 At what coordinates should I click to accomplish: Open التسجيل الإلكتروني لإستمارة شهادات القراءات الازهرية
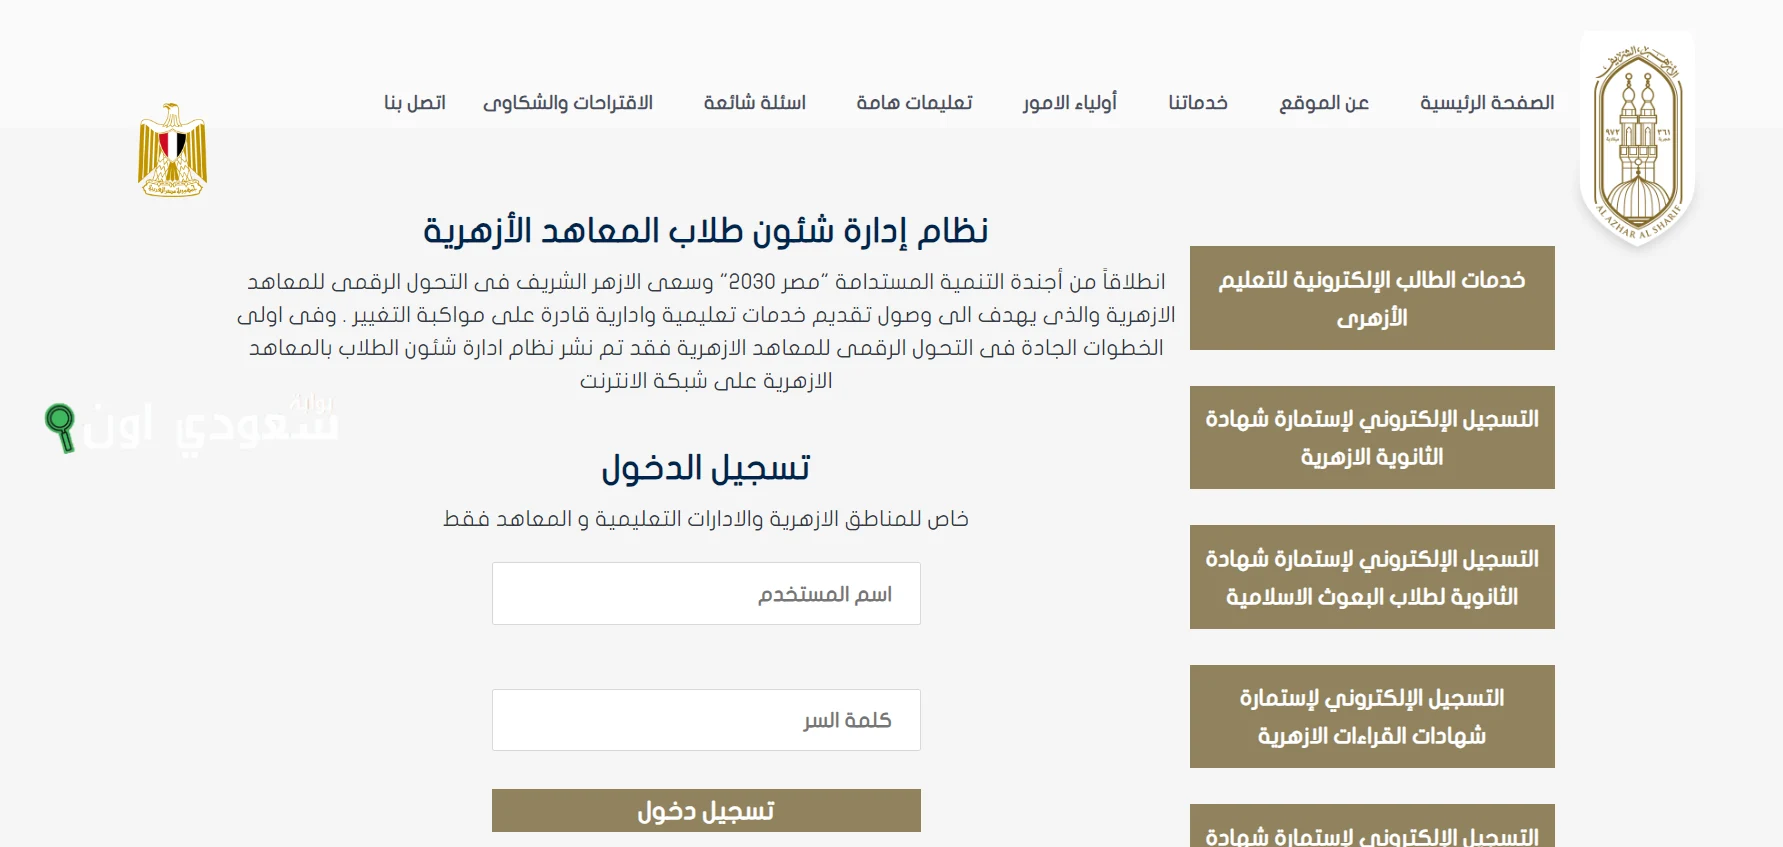[x=1371, y=716]
